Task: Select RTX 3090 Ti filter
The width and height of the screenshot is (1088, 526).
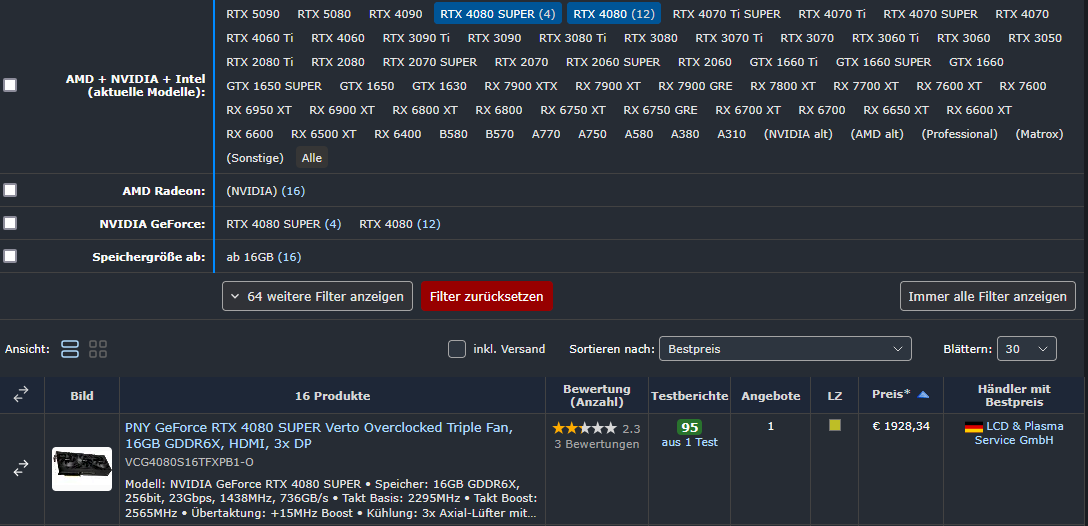Action: [x=416, y=38]
